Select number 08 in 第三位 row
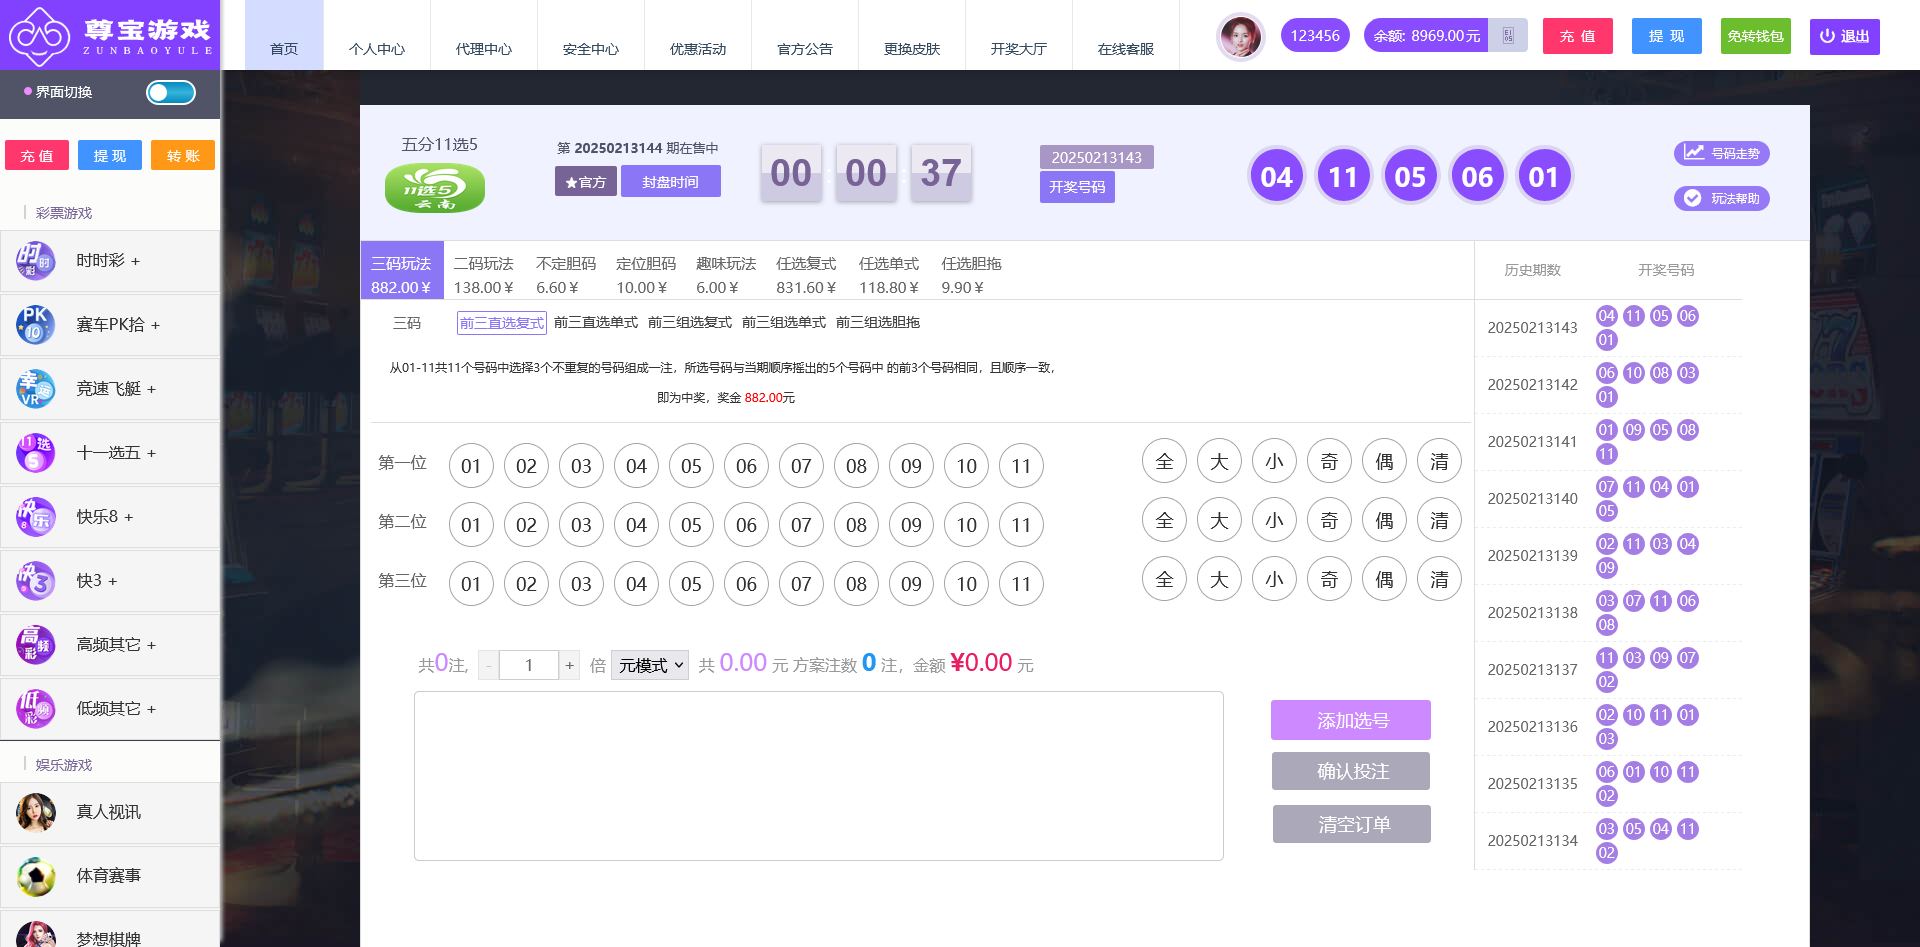This screenshot has height=947, width=1920. (x=856, y=584)
